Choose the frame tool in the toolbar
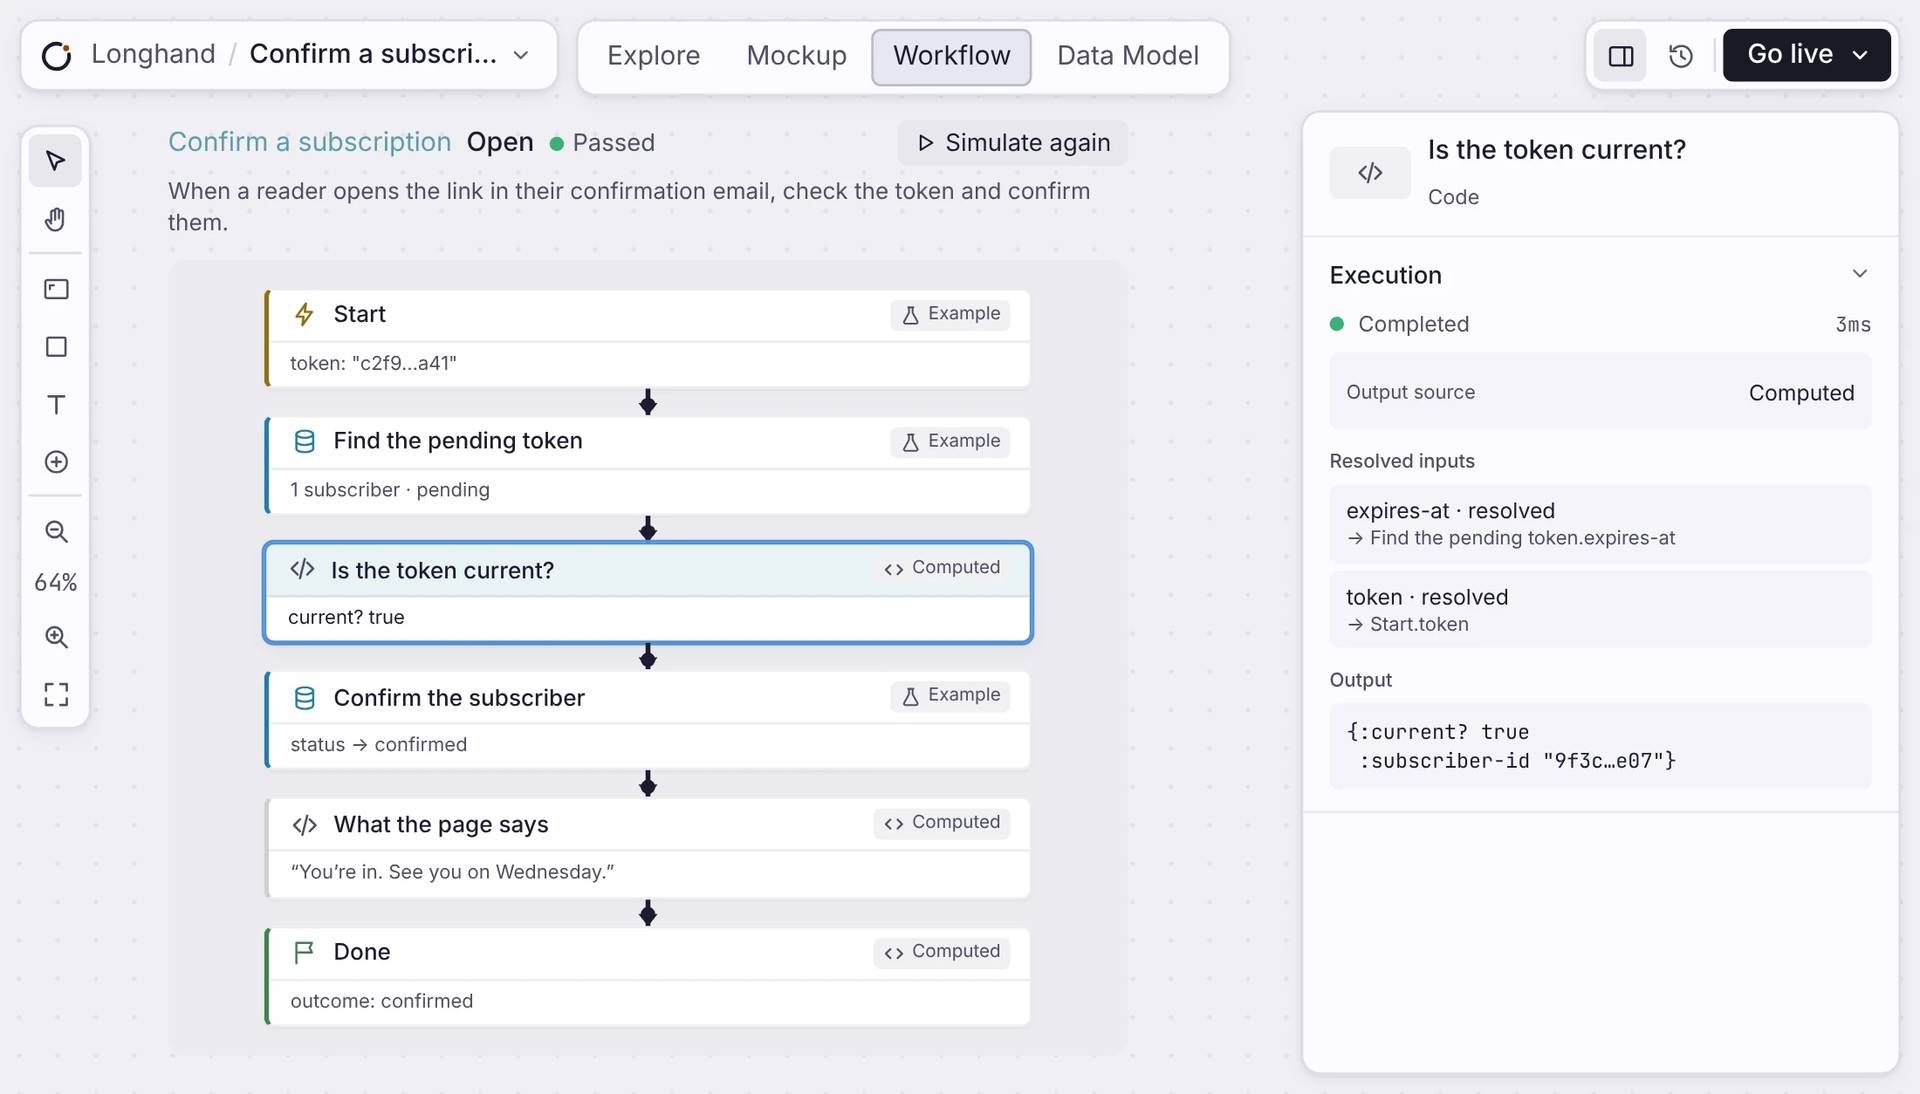This screenshot has height=1094, width=1920. tap(56, 289)
